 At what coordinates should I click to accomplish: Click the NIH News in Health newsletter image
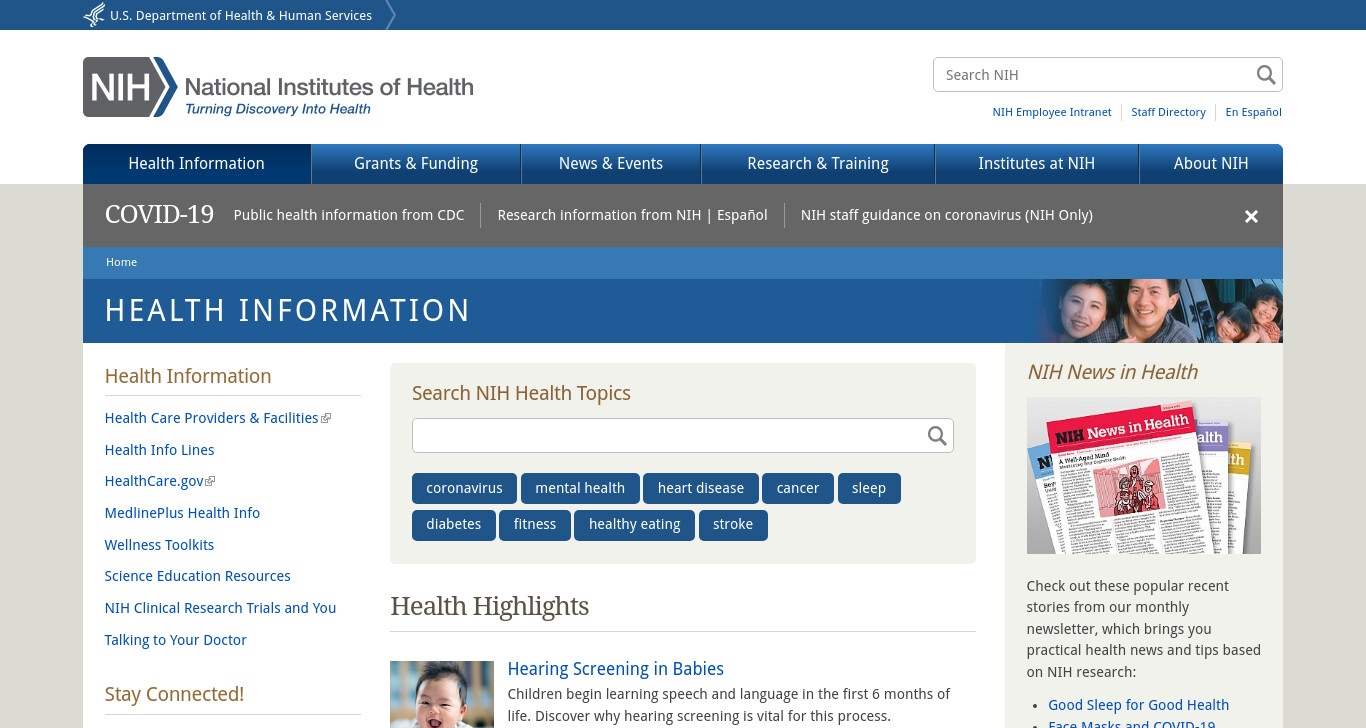(1143, 475)
